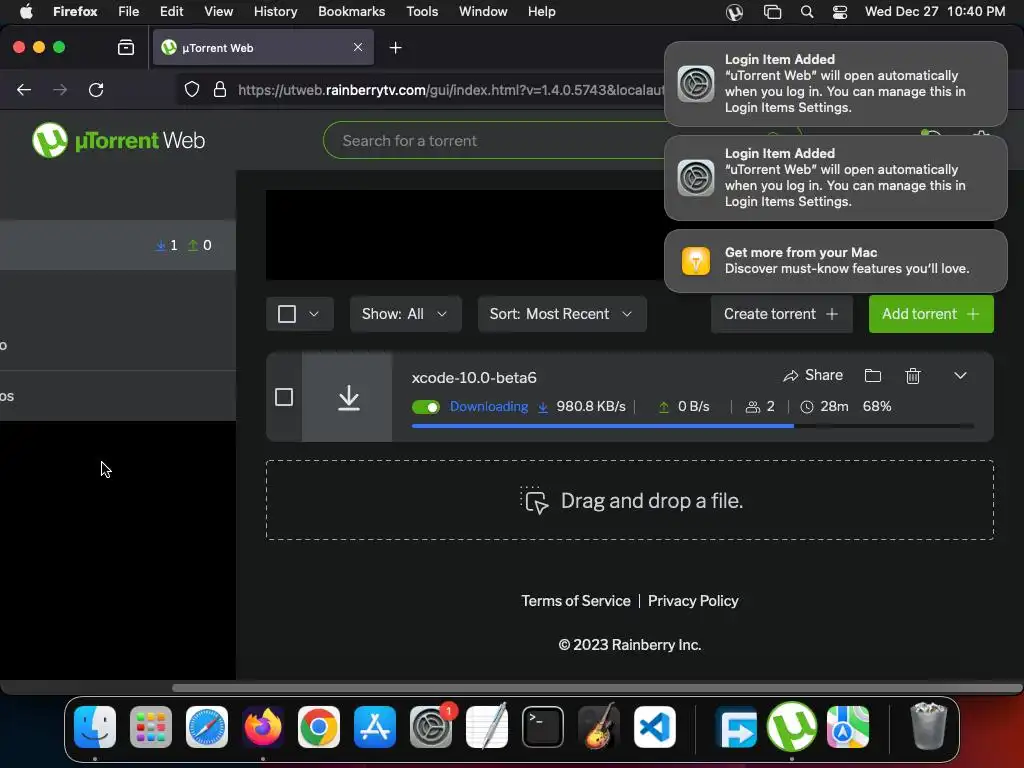Open Google Chrome from the Dock
1024x768 pixels.
tap(319, 727)
